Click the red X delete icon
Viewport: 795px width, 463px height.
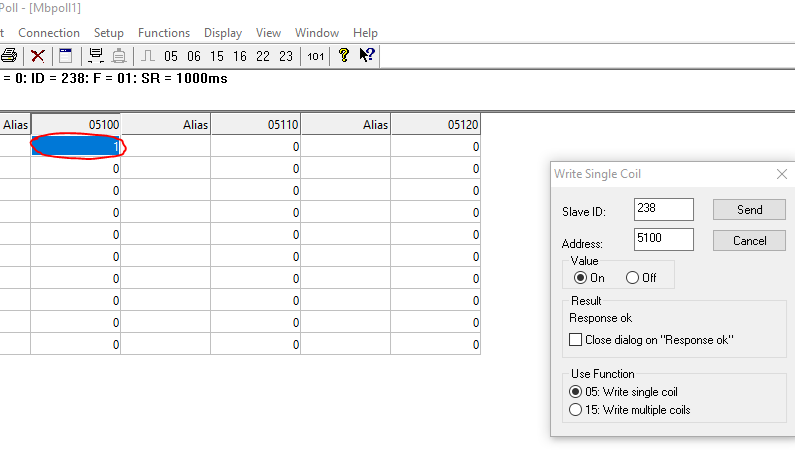tap(38, 55)
